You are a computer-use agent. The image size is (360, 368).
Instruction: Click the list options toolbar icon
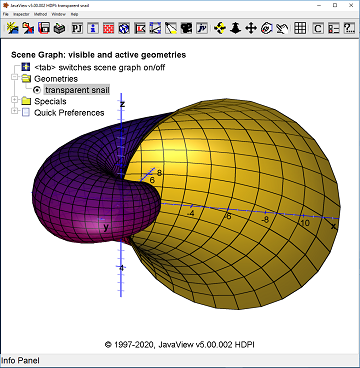(x=333, y=28)
